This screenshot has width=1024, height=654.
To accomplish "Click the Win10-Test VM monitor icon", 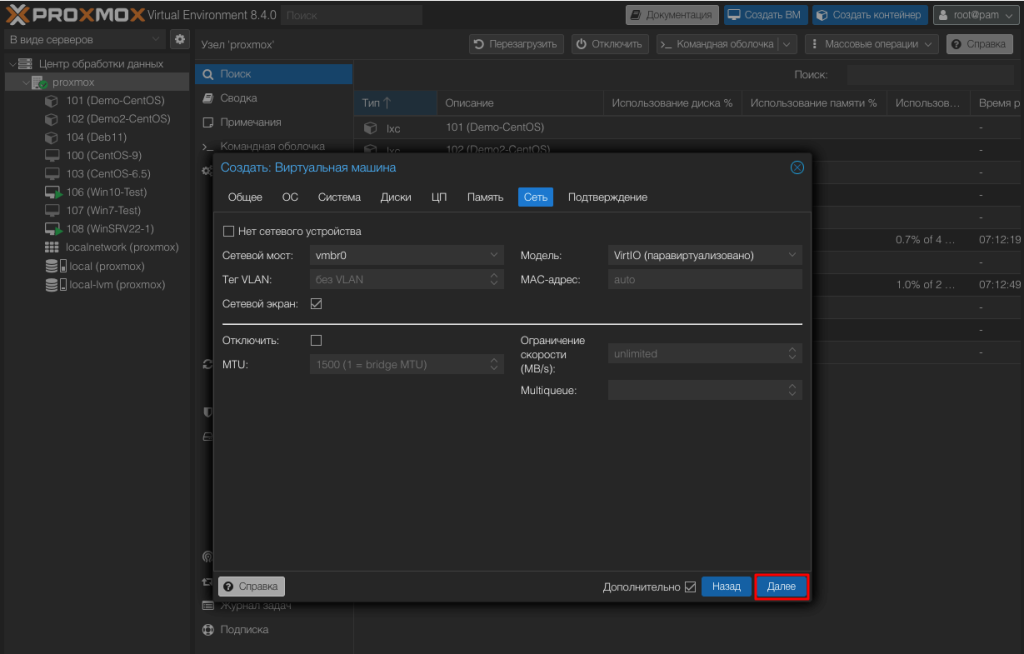I will 53,192.
